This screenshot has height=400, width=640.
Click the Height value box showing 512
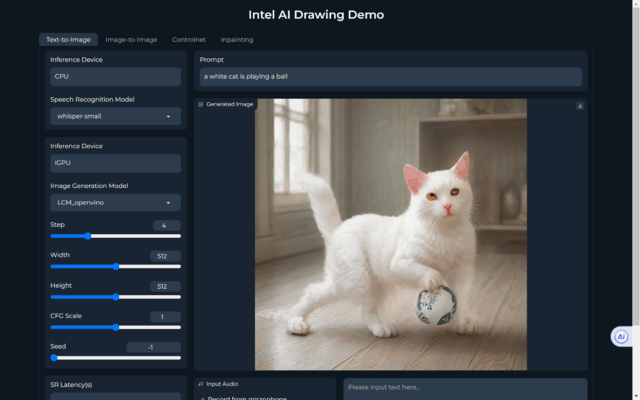165,287
